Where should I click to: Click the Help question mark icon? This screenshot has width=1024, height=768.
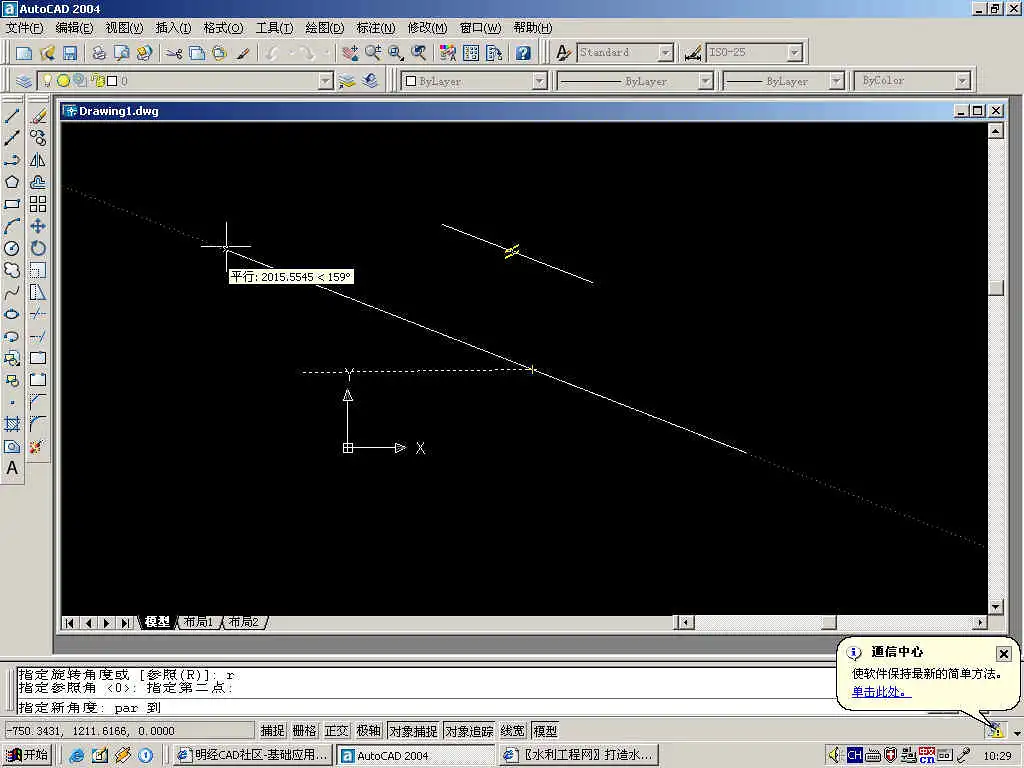click(523, 53)
